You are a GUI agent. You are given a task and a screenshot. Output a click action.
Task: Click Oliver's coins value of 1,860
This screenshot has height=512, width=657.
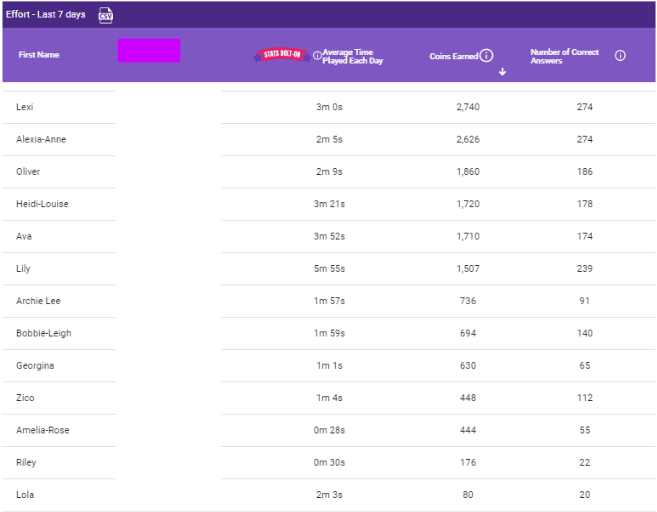click(x=468, y=172)
